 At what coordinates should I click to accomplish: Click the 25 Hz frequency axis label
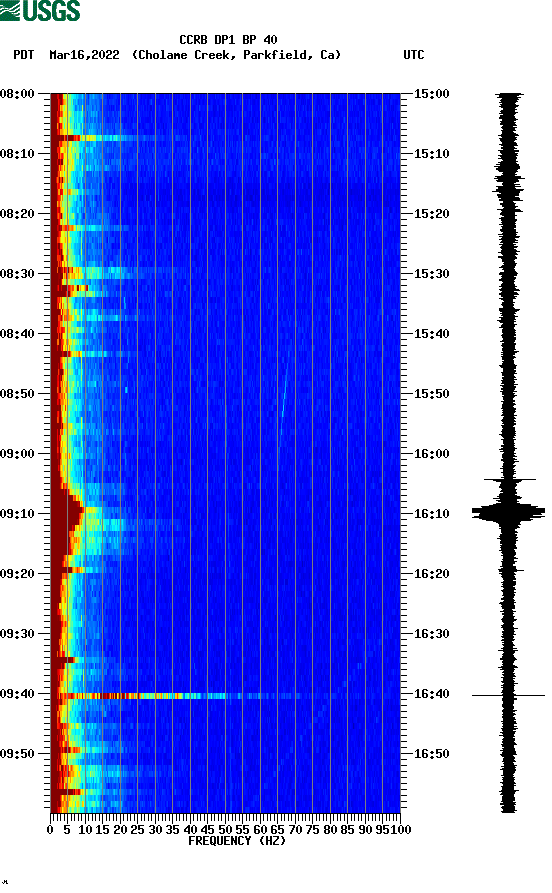pyautogui.click(x=137, y=830)
